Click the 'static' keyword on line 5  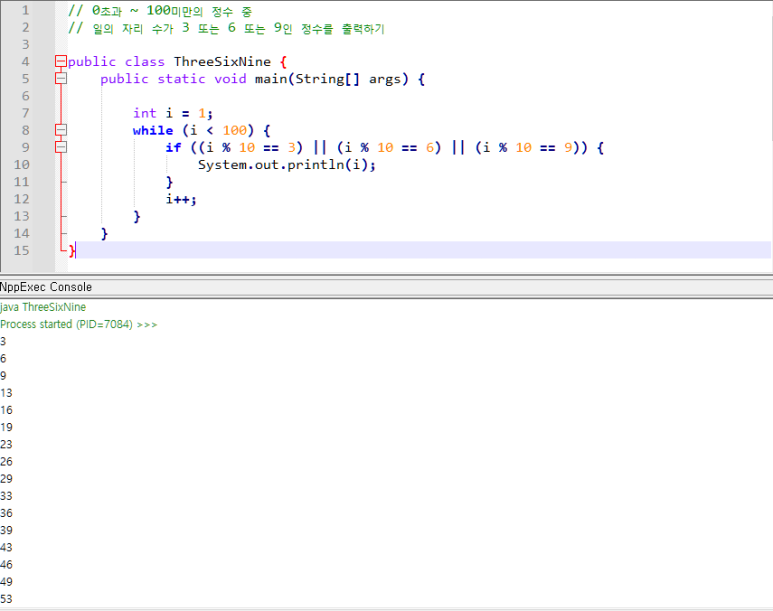[x=181, y=79]
